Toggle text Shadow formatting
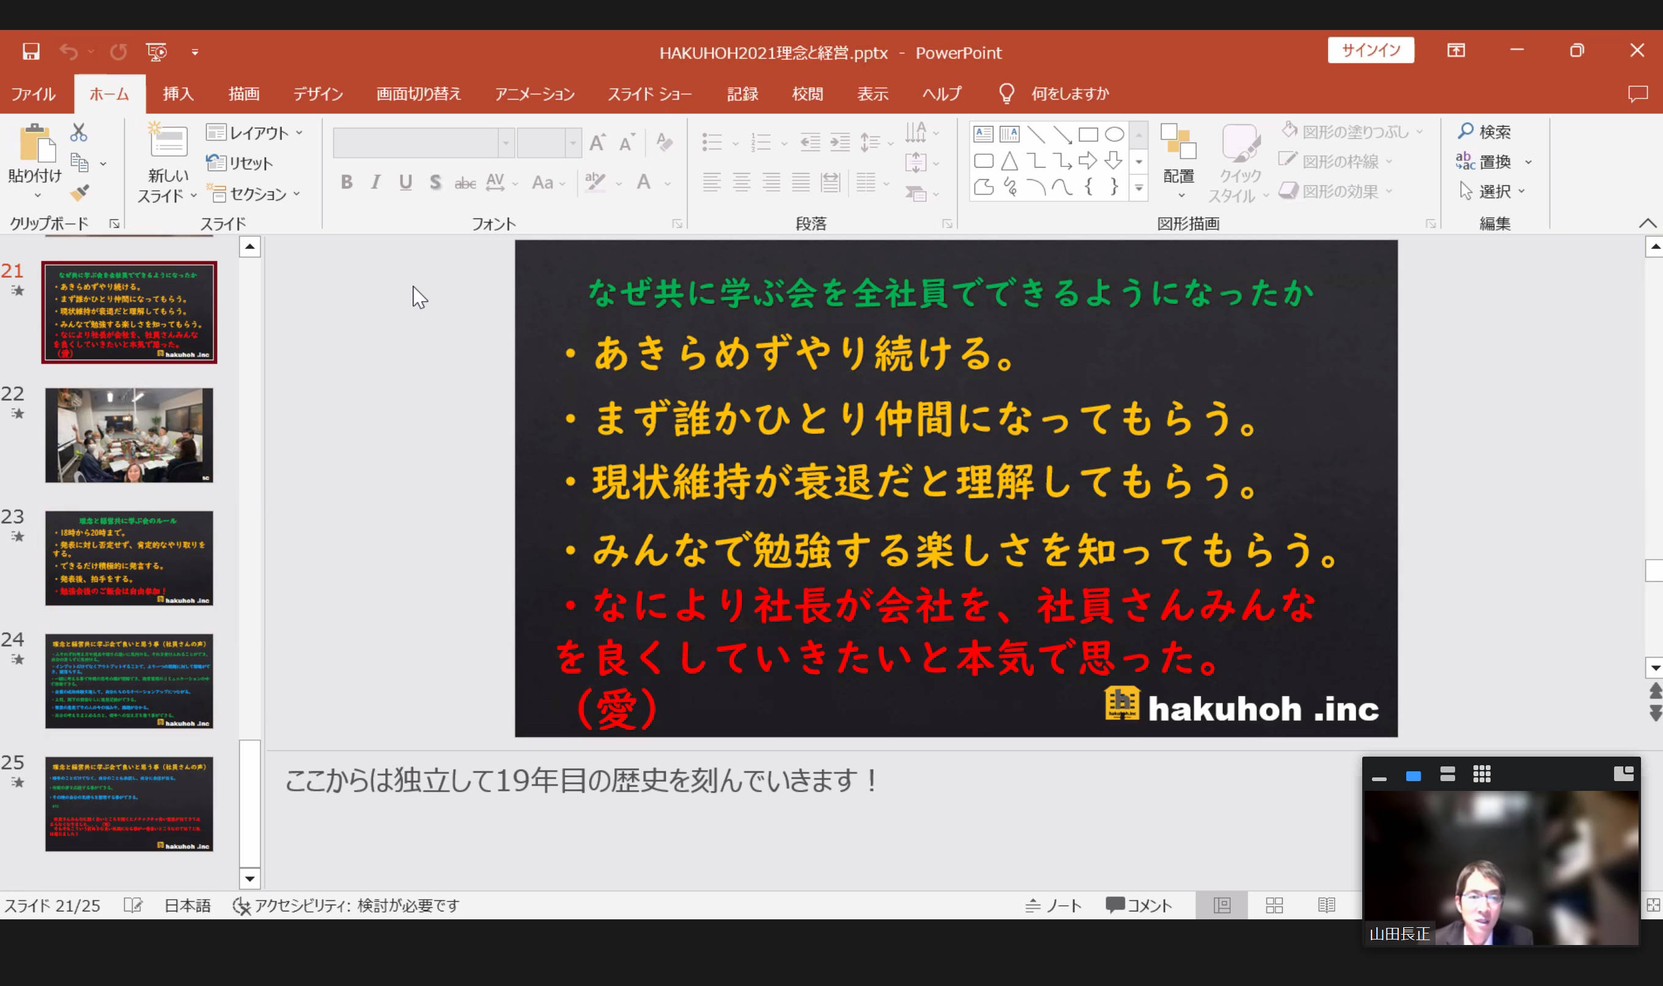 tap(435, 182)
